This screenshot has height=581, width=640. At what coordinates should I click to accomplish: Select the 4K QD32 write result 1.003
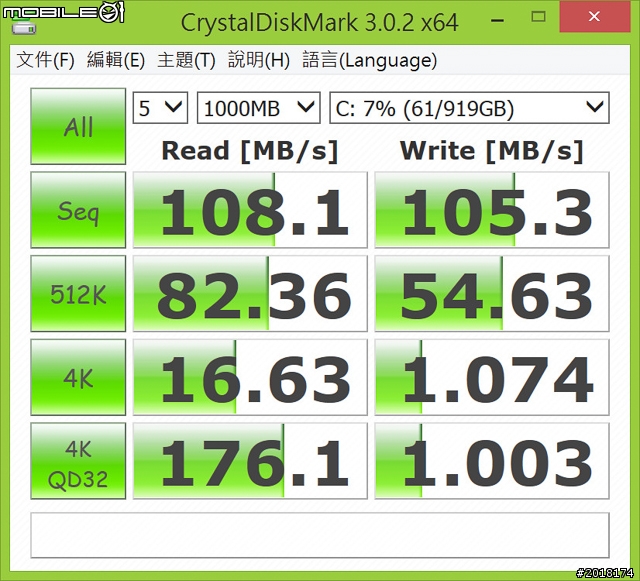point(492,461)
